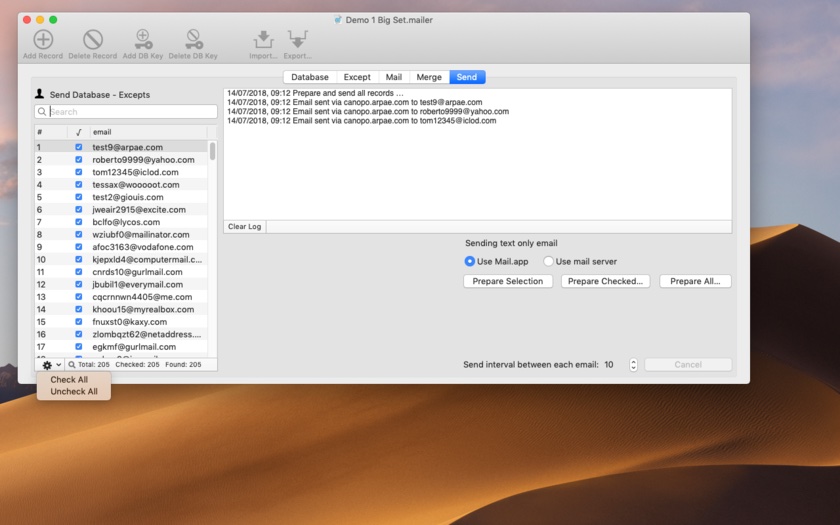The width and height of the screenshot is (840, 525).
Task: Switch to the Merge tab
Action: 428,77
